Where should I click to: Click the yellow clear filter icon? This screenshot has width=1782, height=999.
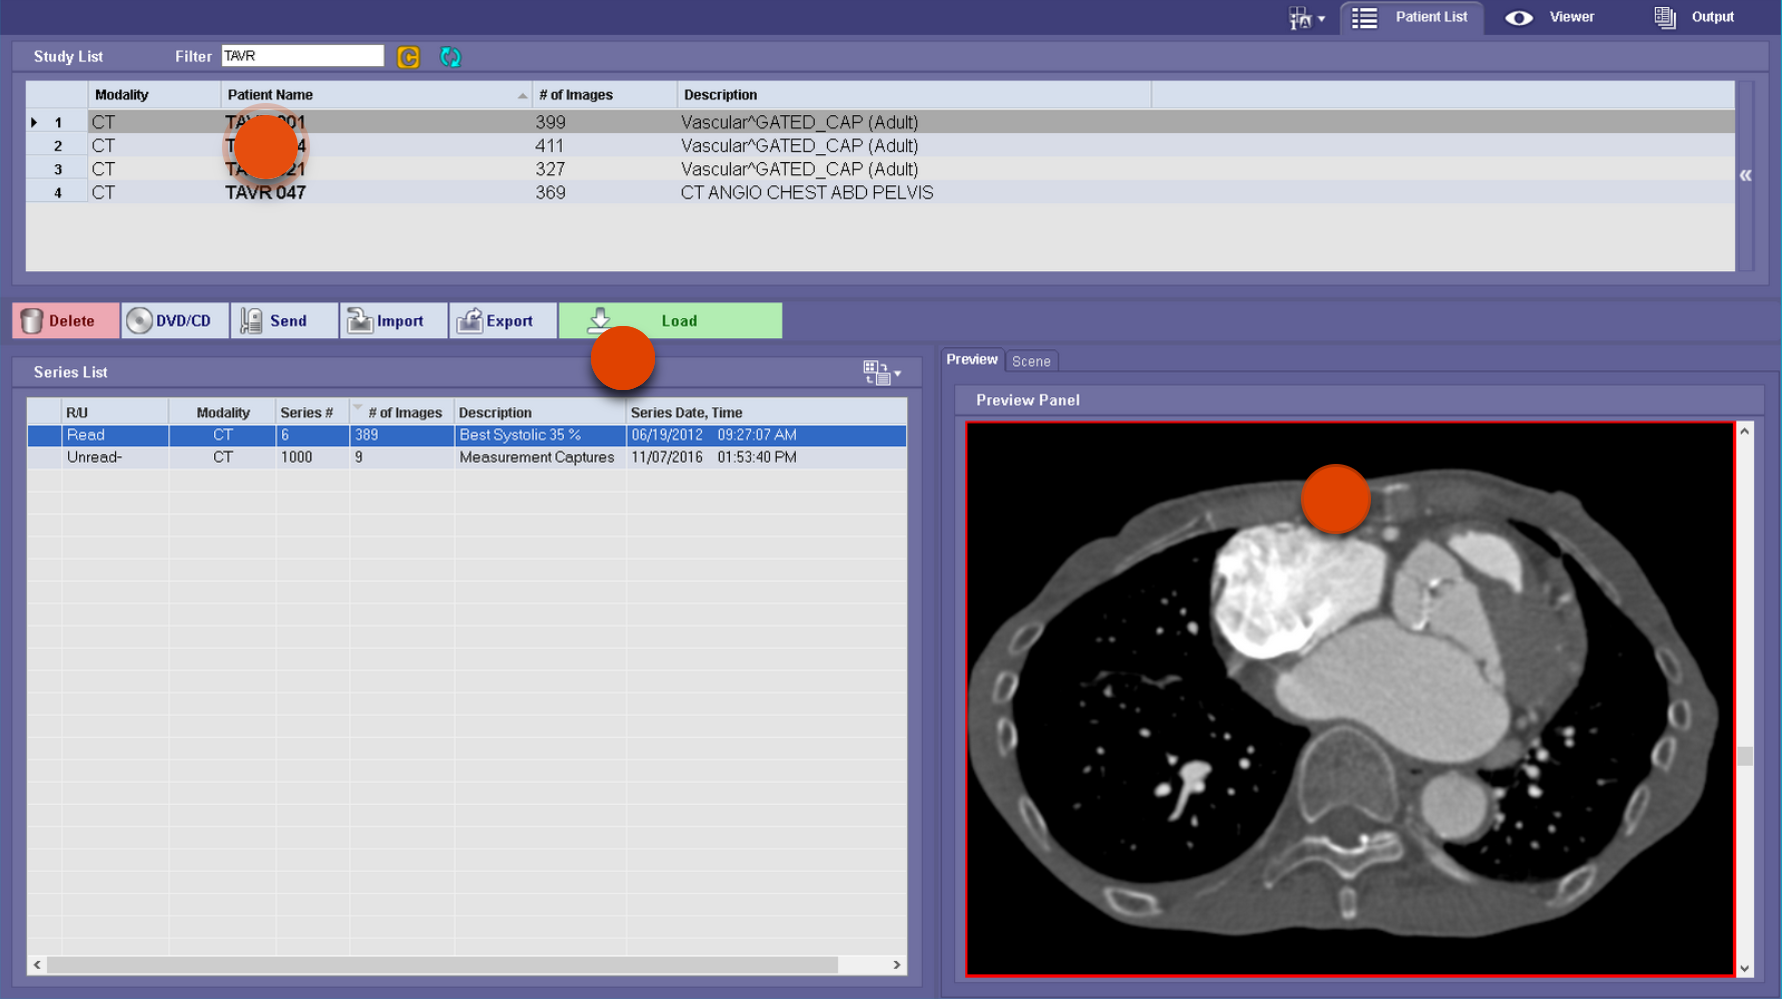point(408,56)
